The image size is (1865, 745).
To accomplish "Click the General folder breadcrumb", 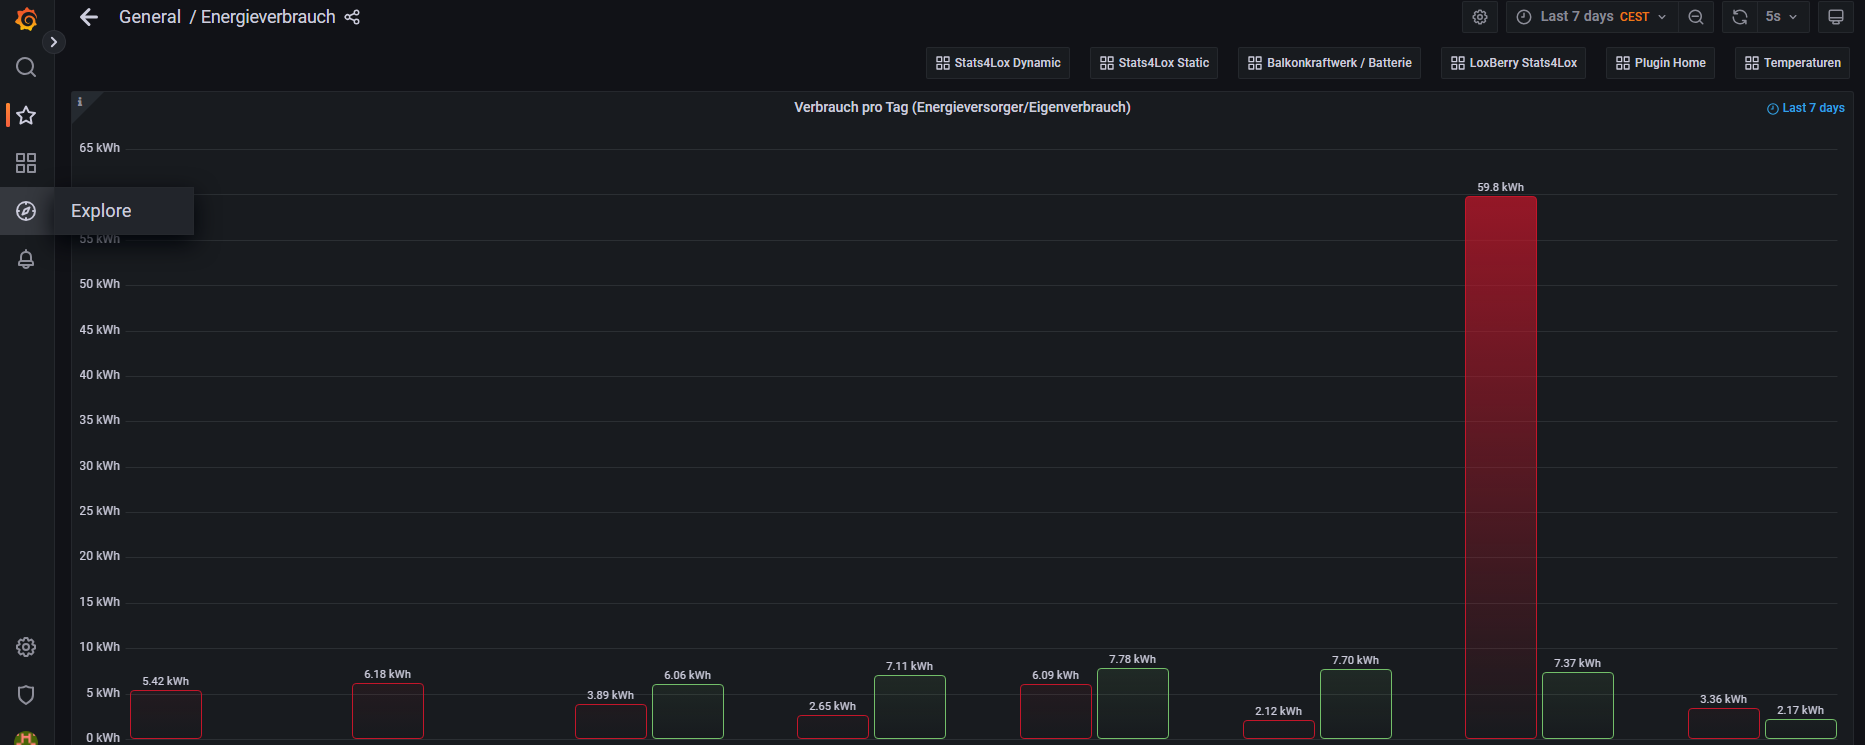I will (150, 17).
